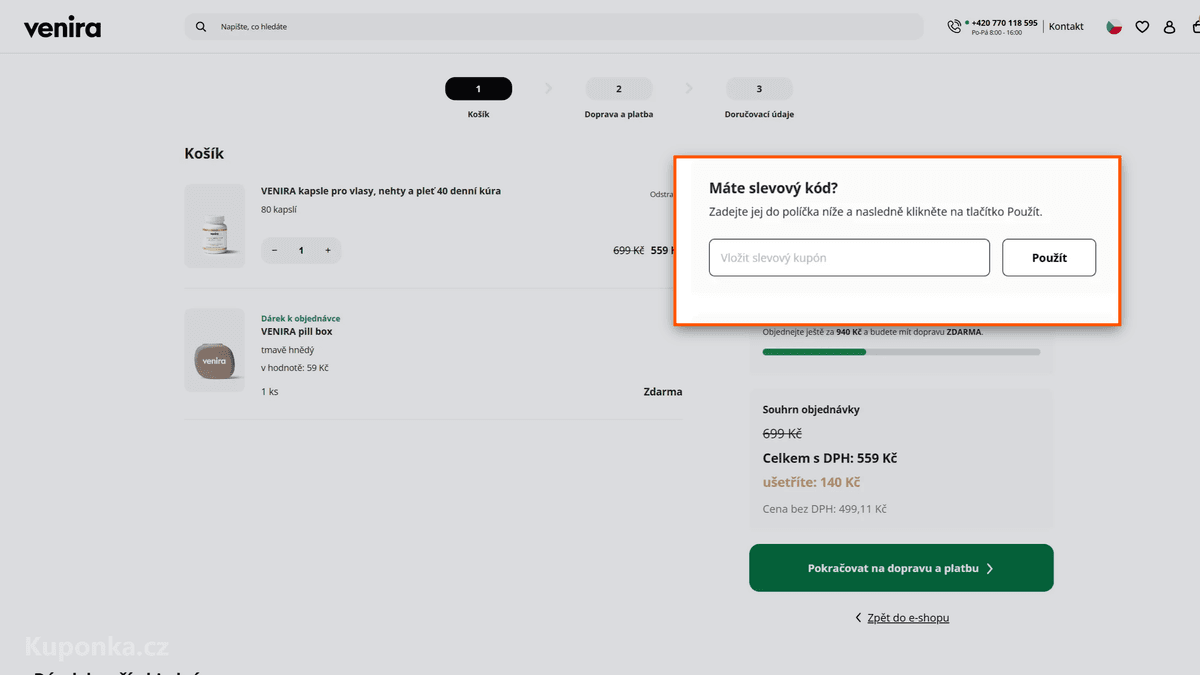Call the +420 770 118 595 number

tap(1004, 22)
